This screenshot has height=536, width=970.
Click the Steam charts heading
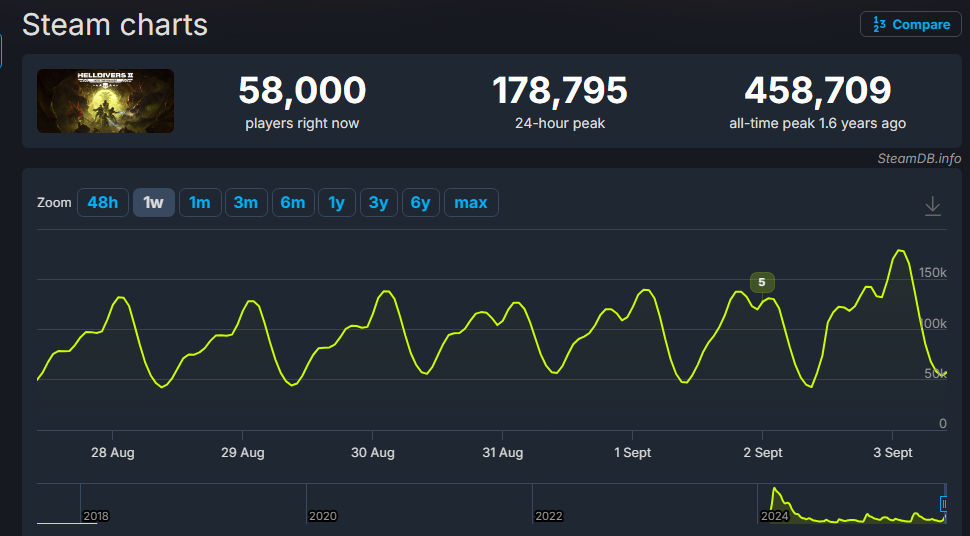click(x=115, y=25)
